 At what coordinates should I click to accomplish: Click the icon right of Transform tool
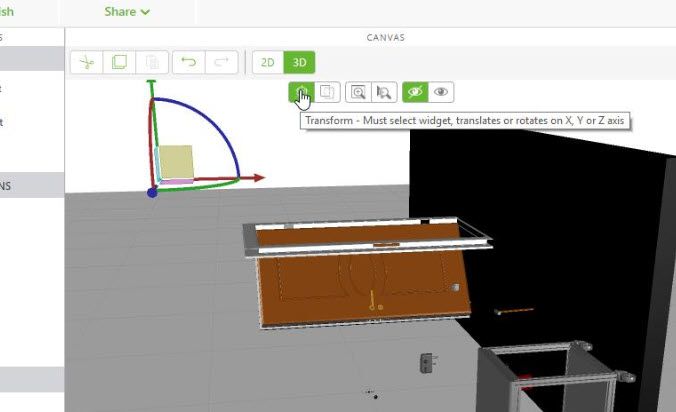(x=328, y=92)
